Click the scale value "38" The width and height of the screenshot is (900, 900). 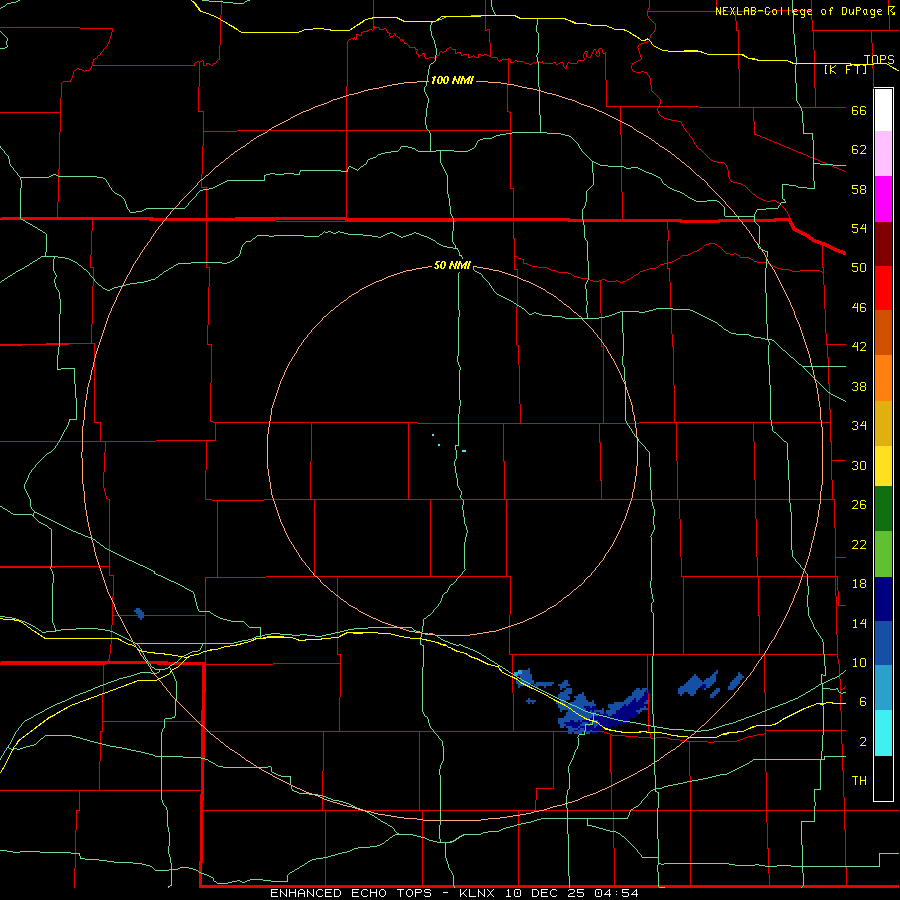[x=859, y=386]
